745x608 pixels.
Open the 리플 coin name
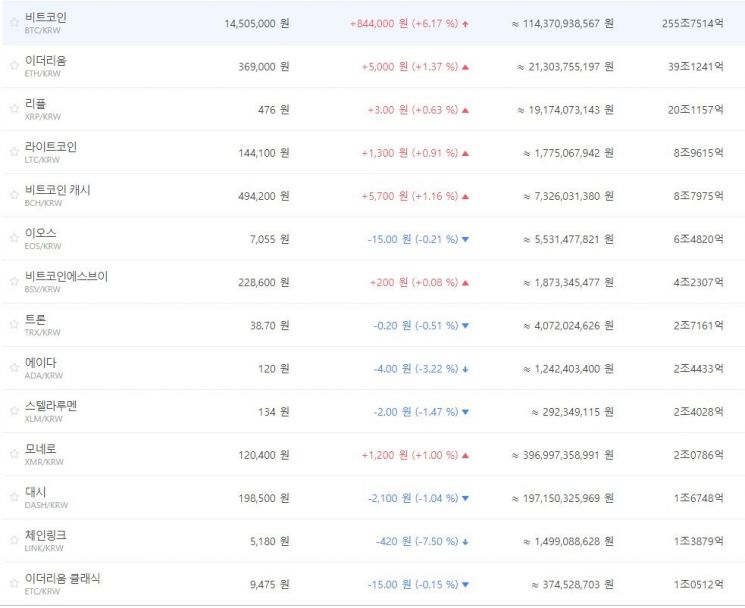click(35, 104)
